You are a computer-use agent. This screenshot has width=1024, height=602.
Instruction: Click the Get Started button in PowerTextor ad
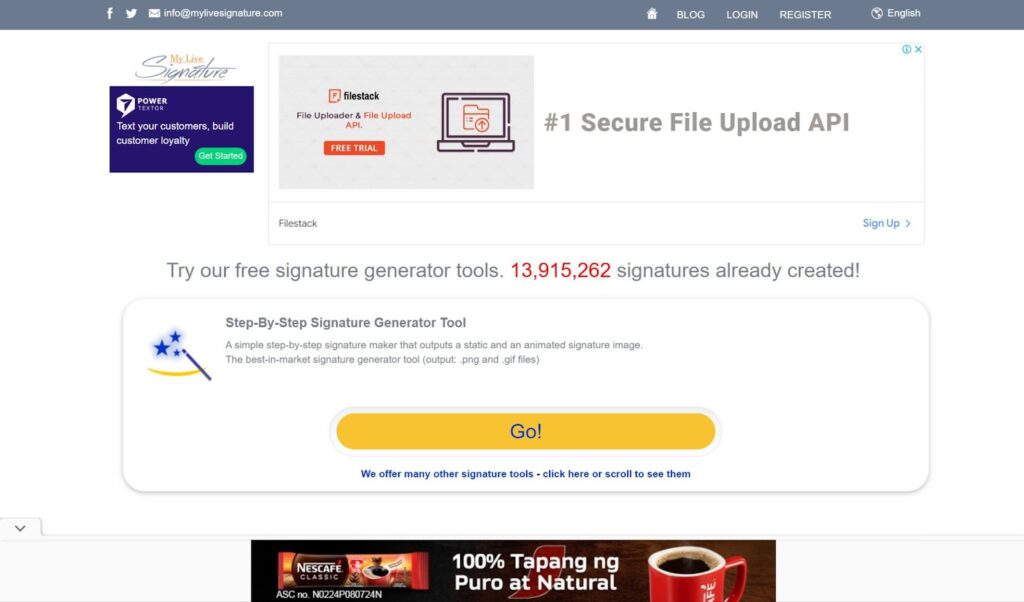(x=220, y=156)
